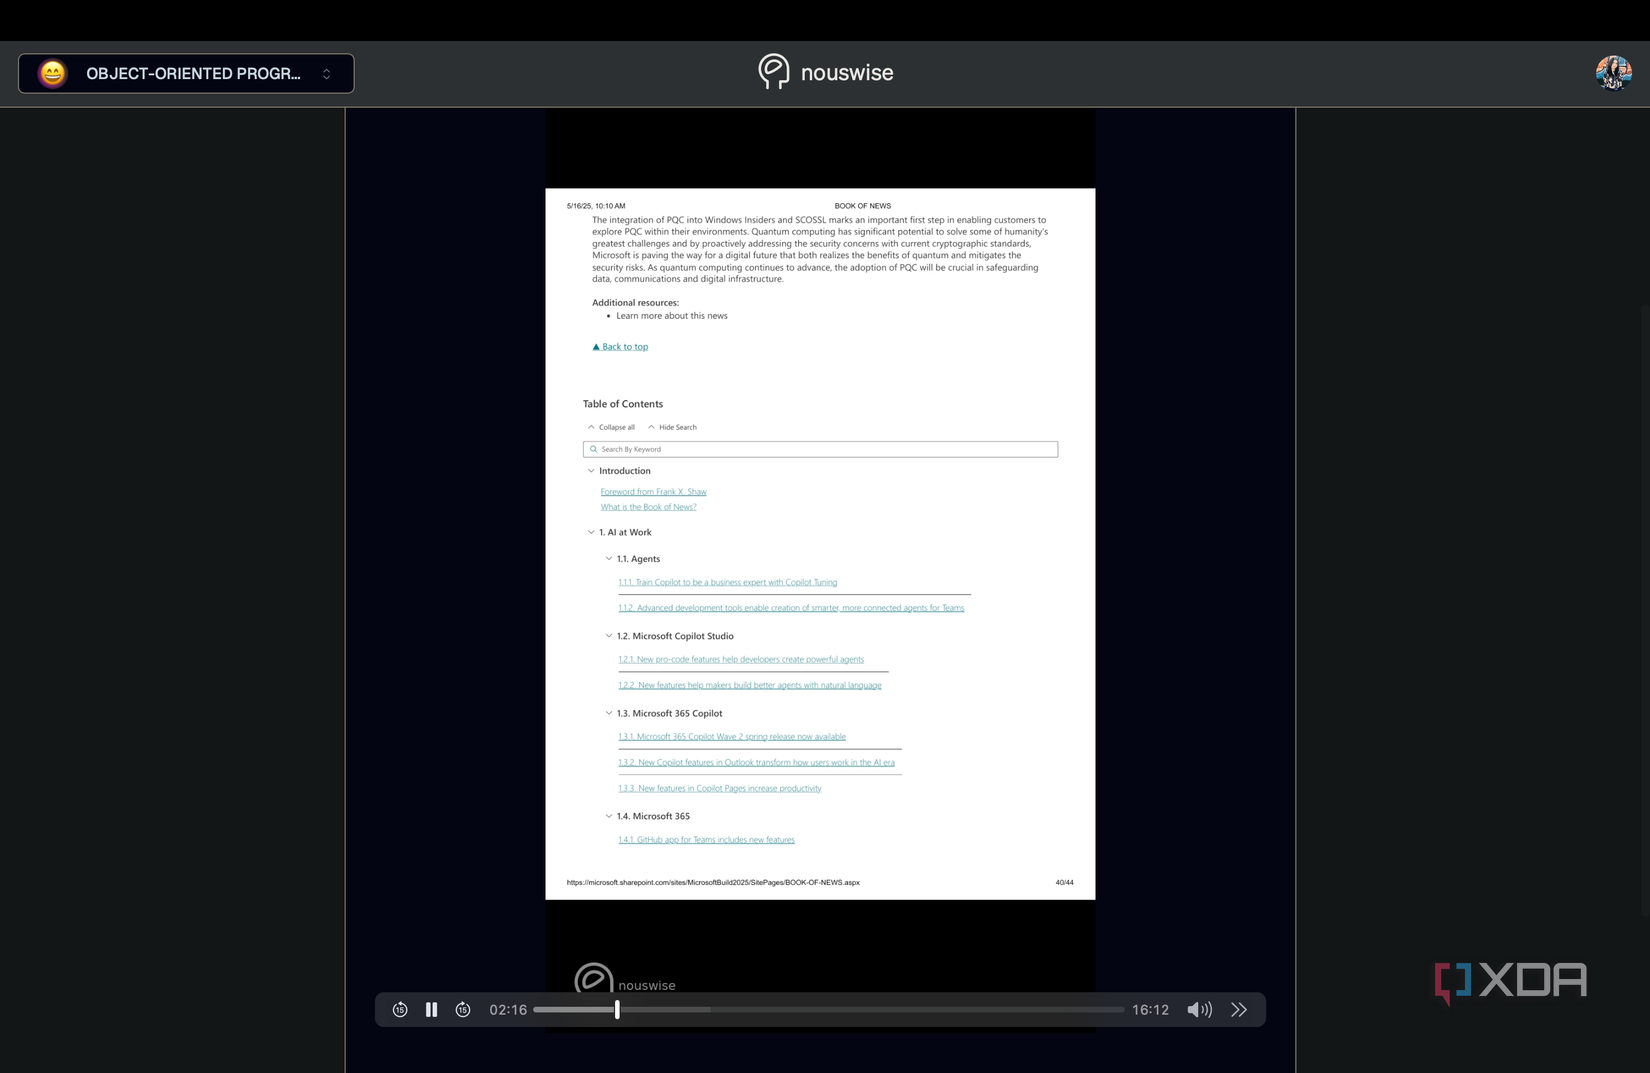Pause the audio playback
The image size is (1650, 1073).
tap(431, 1010)
